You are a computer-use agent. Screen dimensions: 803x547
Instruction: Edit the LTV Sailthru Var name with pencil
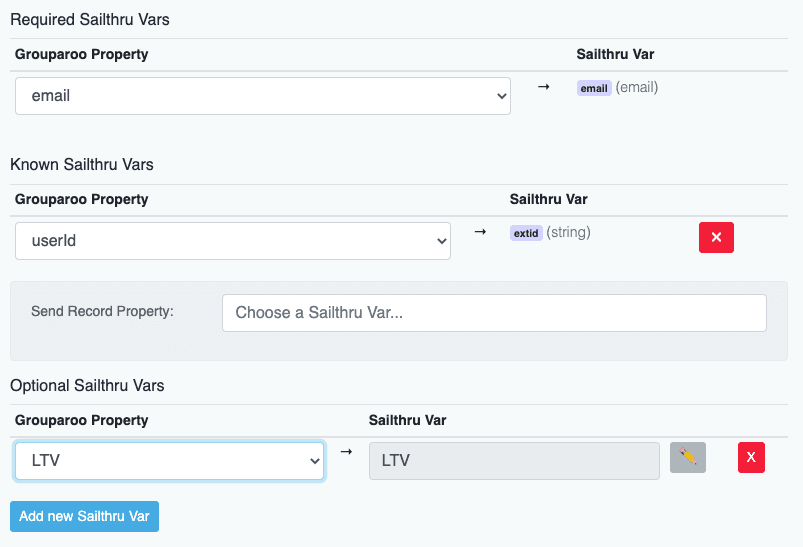click(688, 457)
